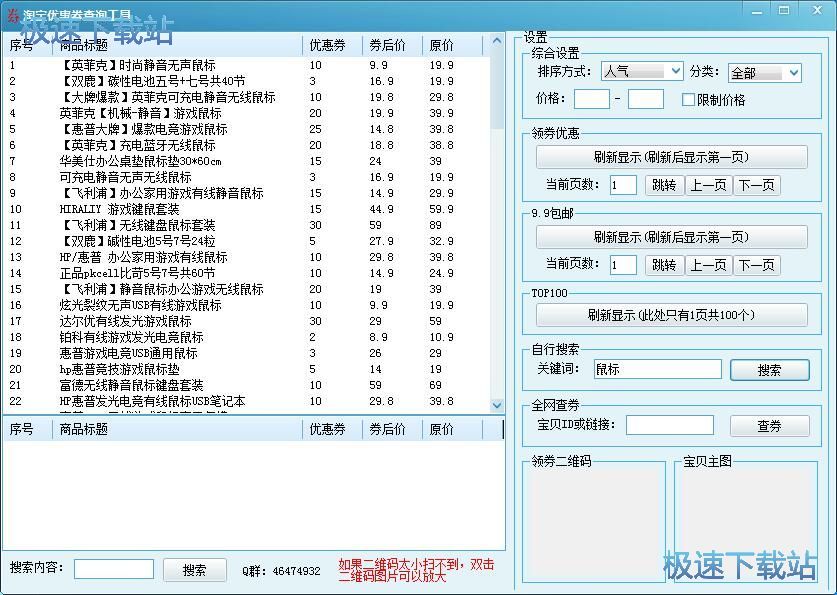Click 序号 header in the lower list
Screen dimensions: 837x595
(28, 429)
